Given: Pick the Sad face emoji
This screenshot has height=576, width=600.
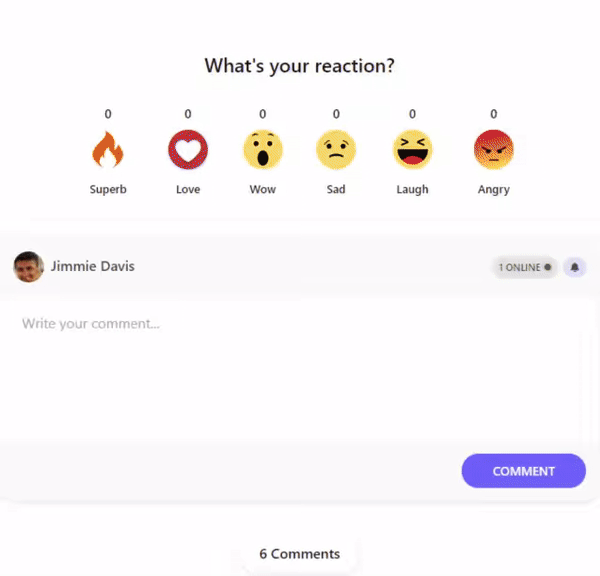Looking at the screenshot, I should [336, 150].
